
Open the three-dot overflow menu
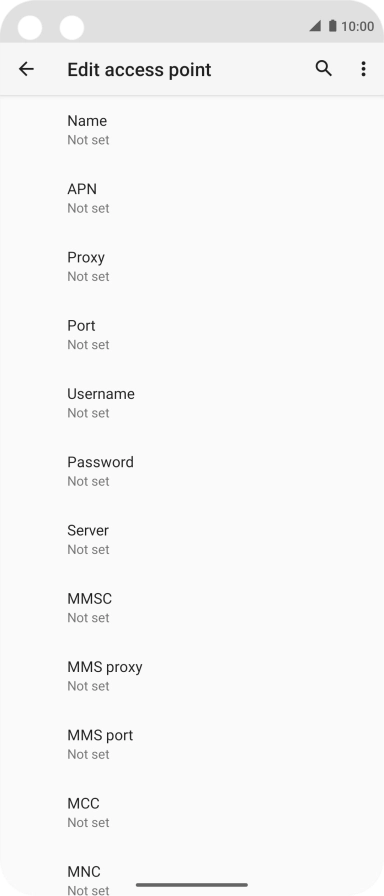363,69
